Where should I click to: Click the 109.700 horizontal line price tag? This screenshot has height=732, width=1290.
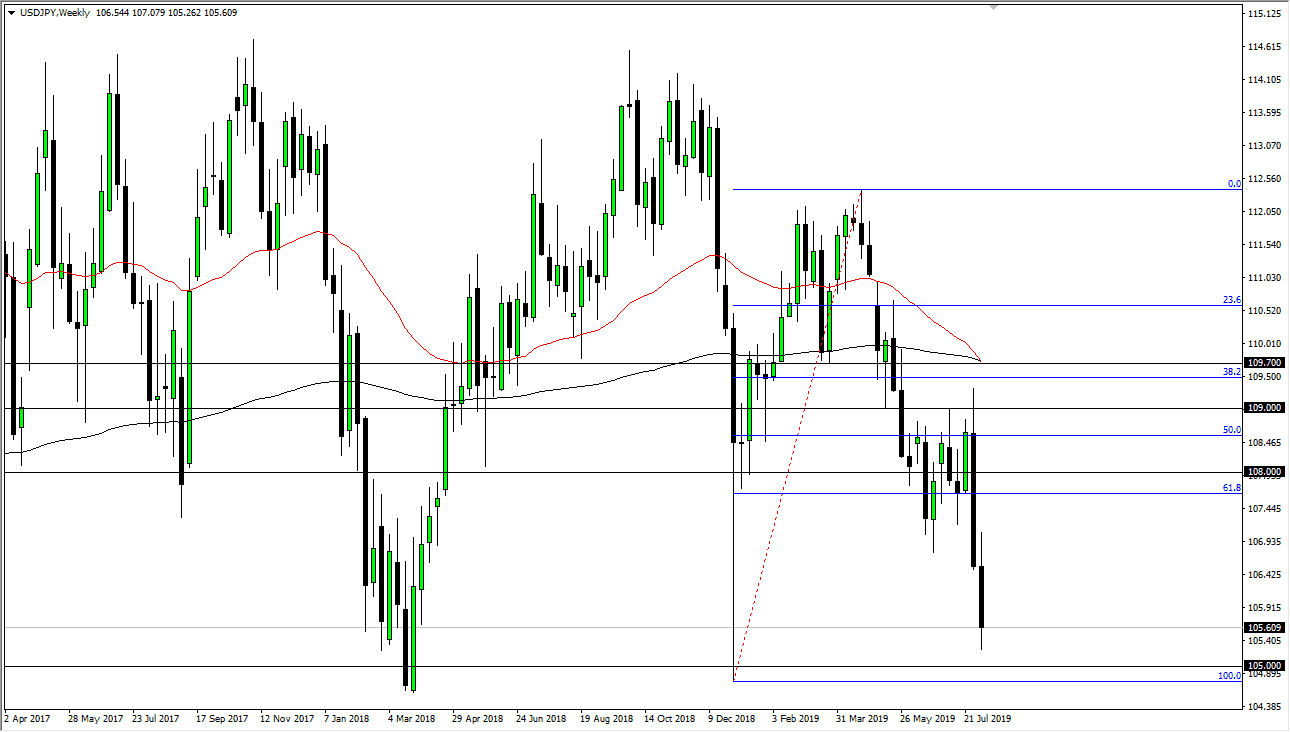(x=1265, y=363)
